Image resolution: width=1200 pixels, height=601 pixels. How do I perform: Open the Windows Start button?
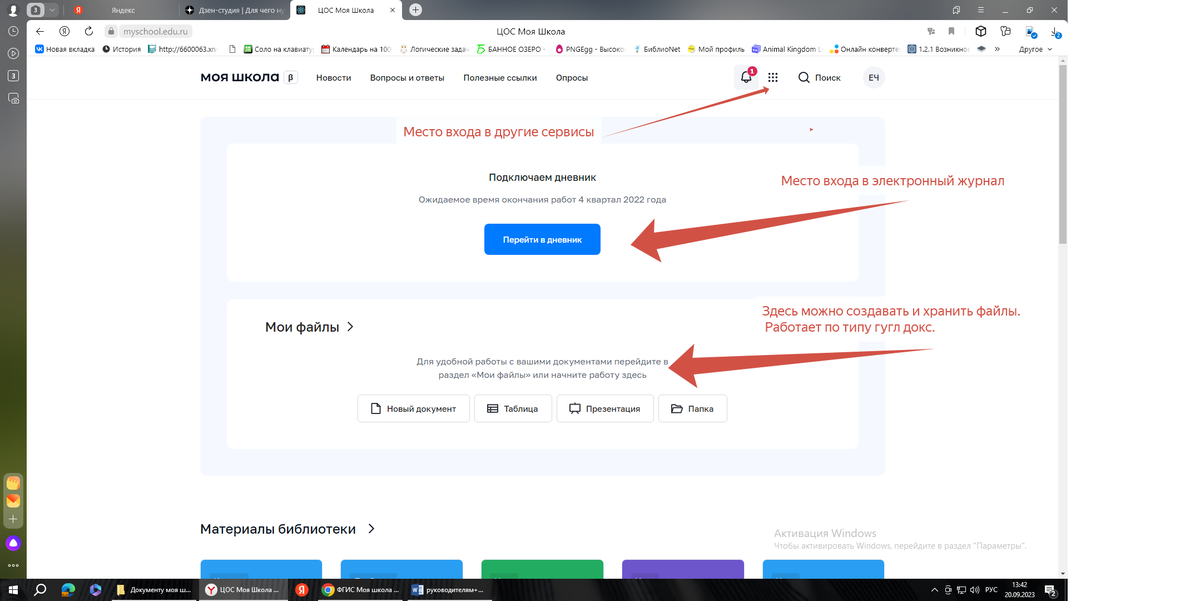pyautogui.click(x=14, y=590)
